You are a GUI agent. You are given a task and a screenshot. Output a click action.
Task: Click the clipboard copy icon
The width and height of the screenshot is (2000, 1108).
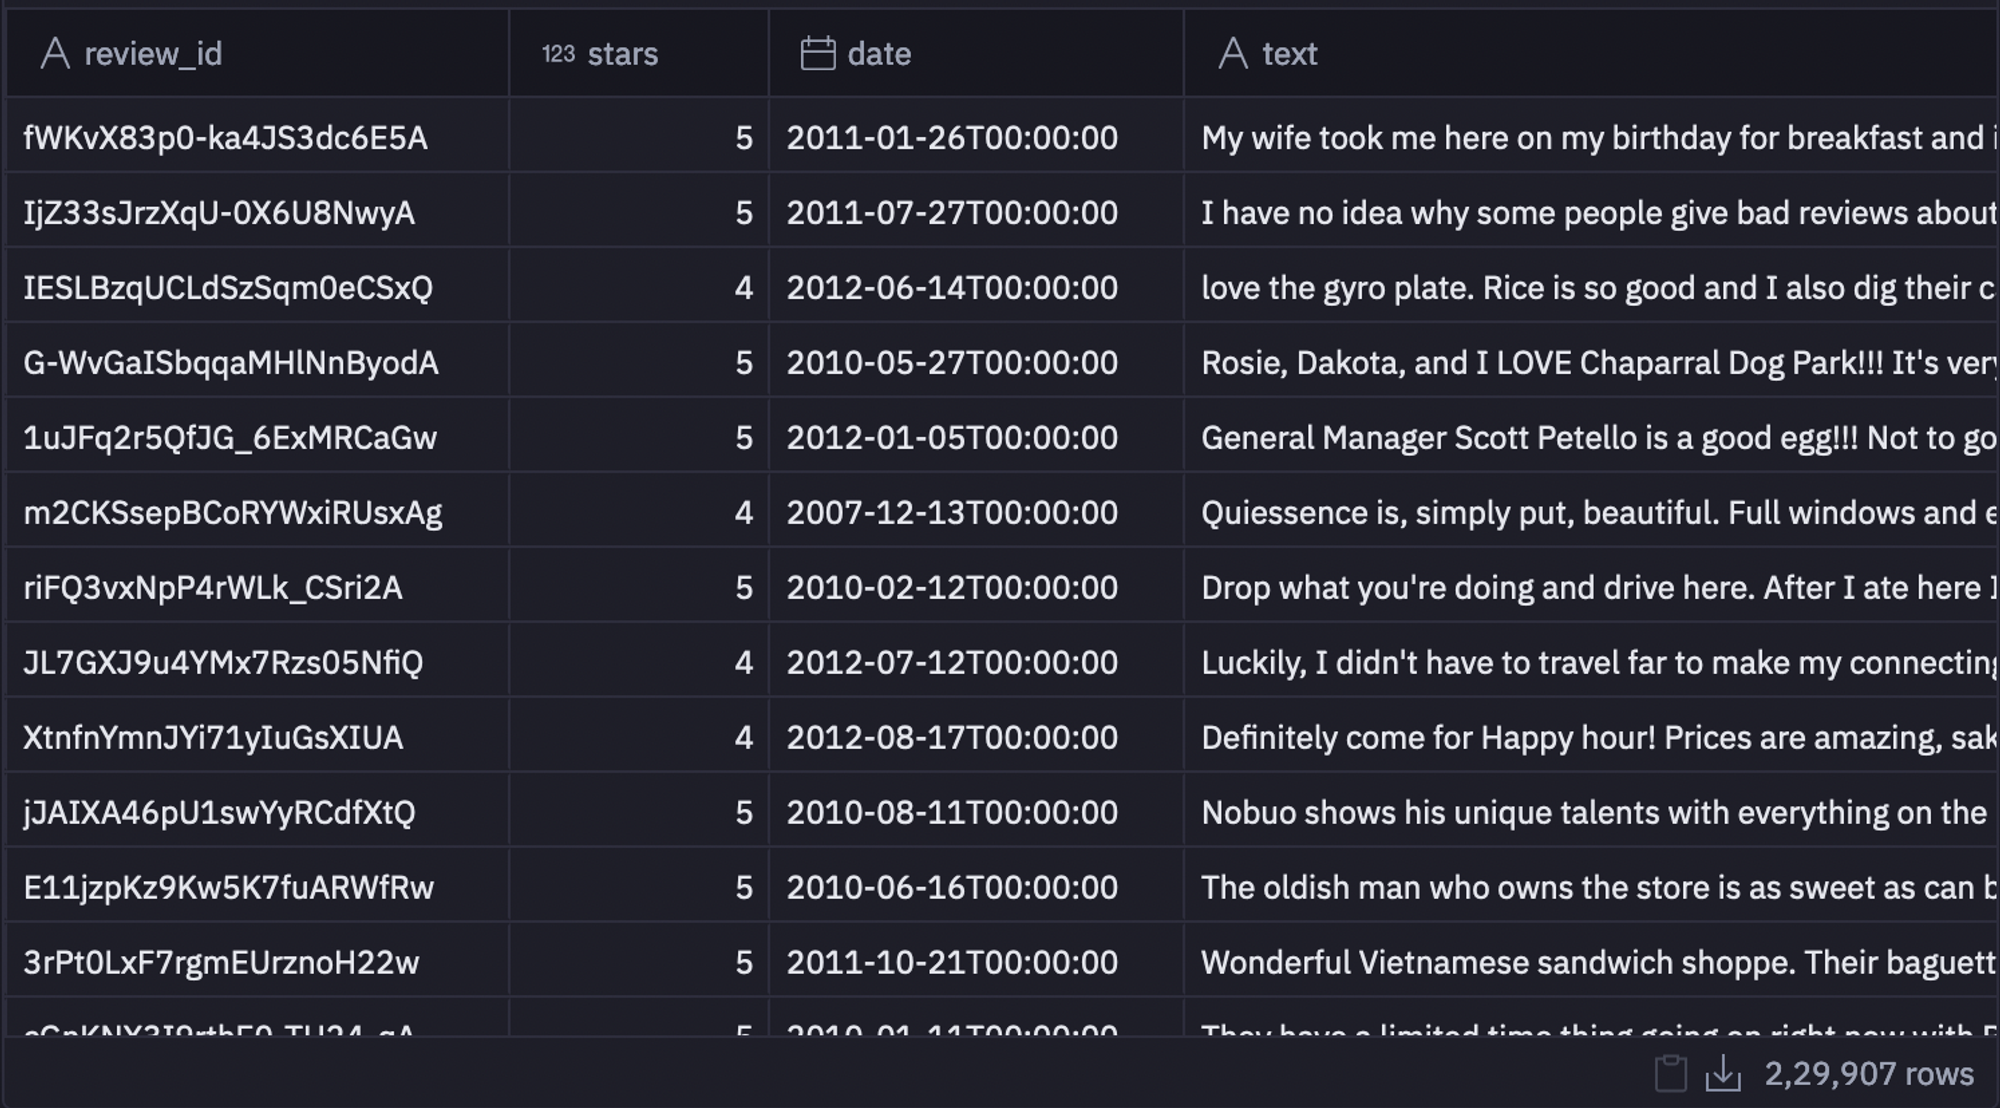pyautogui.click(x=1670, y=1074)
